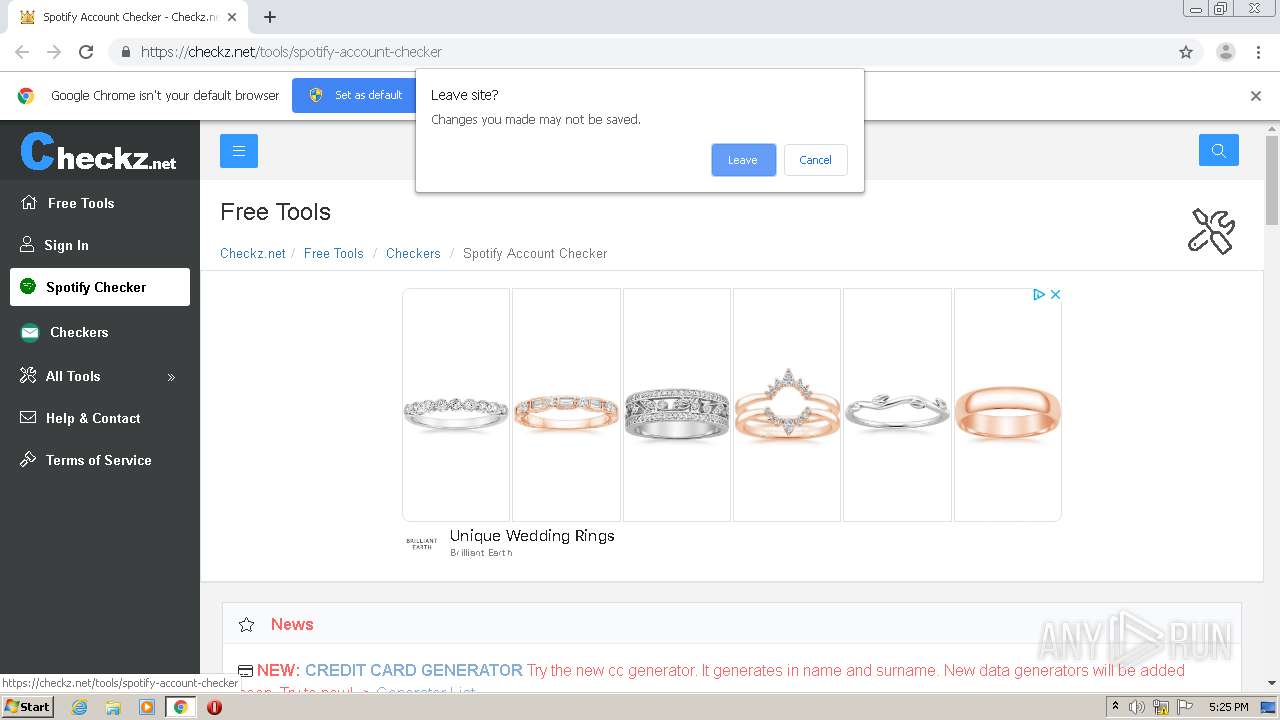The image size is (1280, 720).
Task: Click the News star icon
Action: [x=247, y=625]
